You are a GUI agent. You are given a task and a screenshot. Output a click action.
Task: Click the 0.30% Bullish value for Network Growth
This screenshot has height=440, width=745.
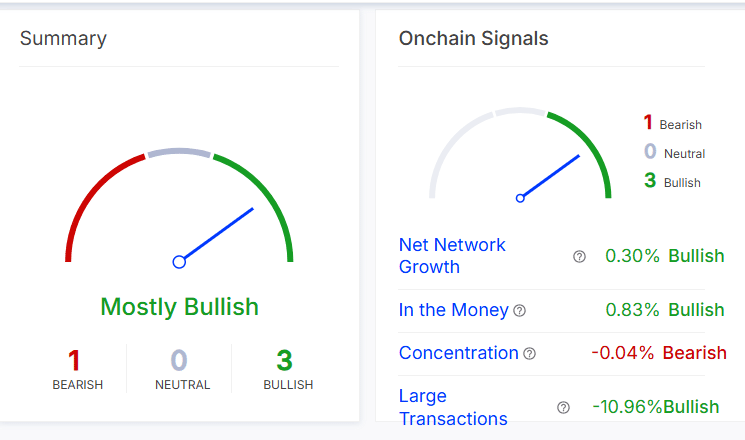664,256
